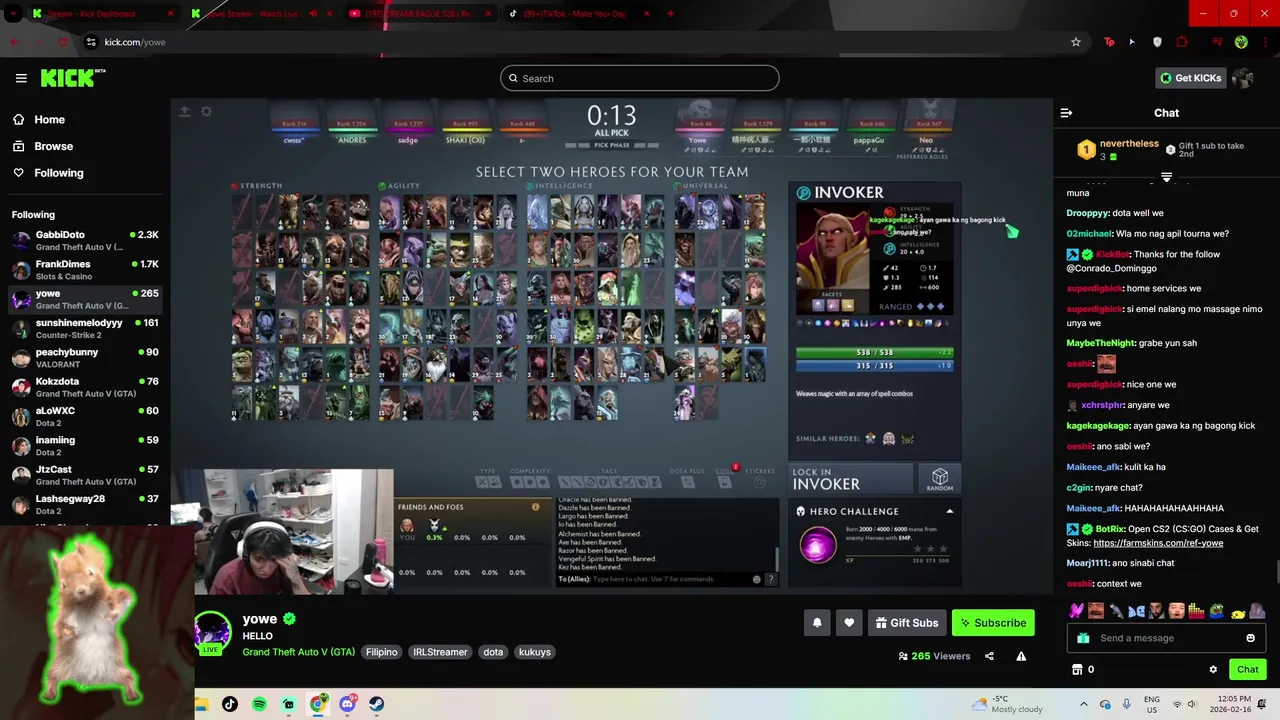This screenshot has width=1280, height=720.
Task: Click the Send a message chat field
Action: (1165, 638)
